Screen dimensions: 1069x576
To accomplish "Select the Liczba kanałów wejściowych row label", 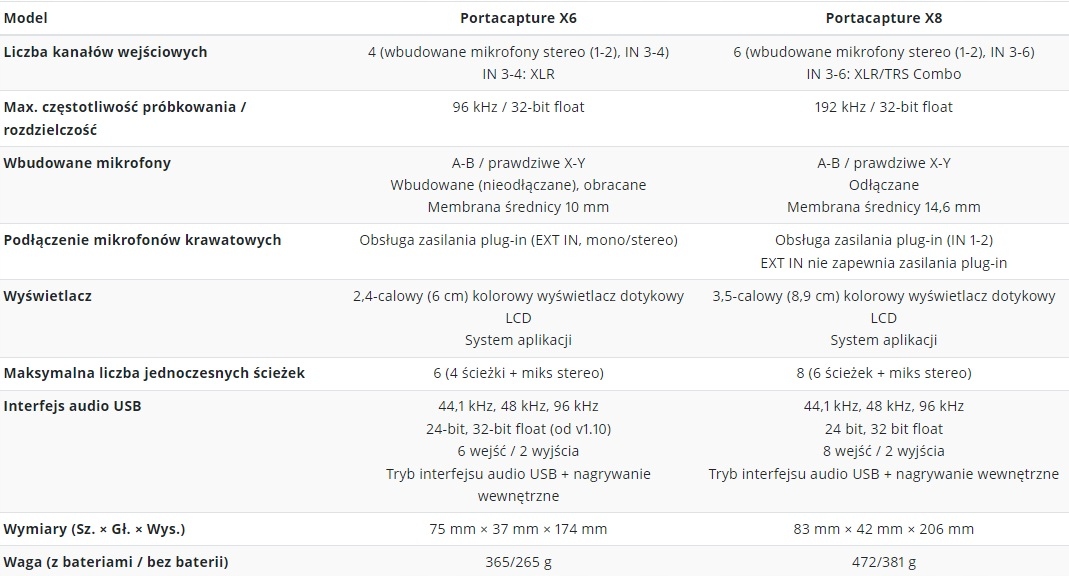I will 106,52.
